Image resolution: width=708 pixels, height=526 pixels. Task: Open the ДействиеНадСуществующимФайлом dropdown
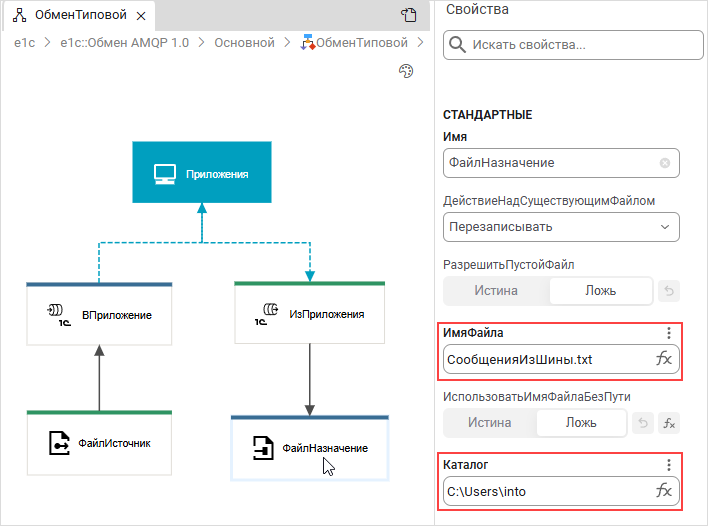561,227
